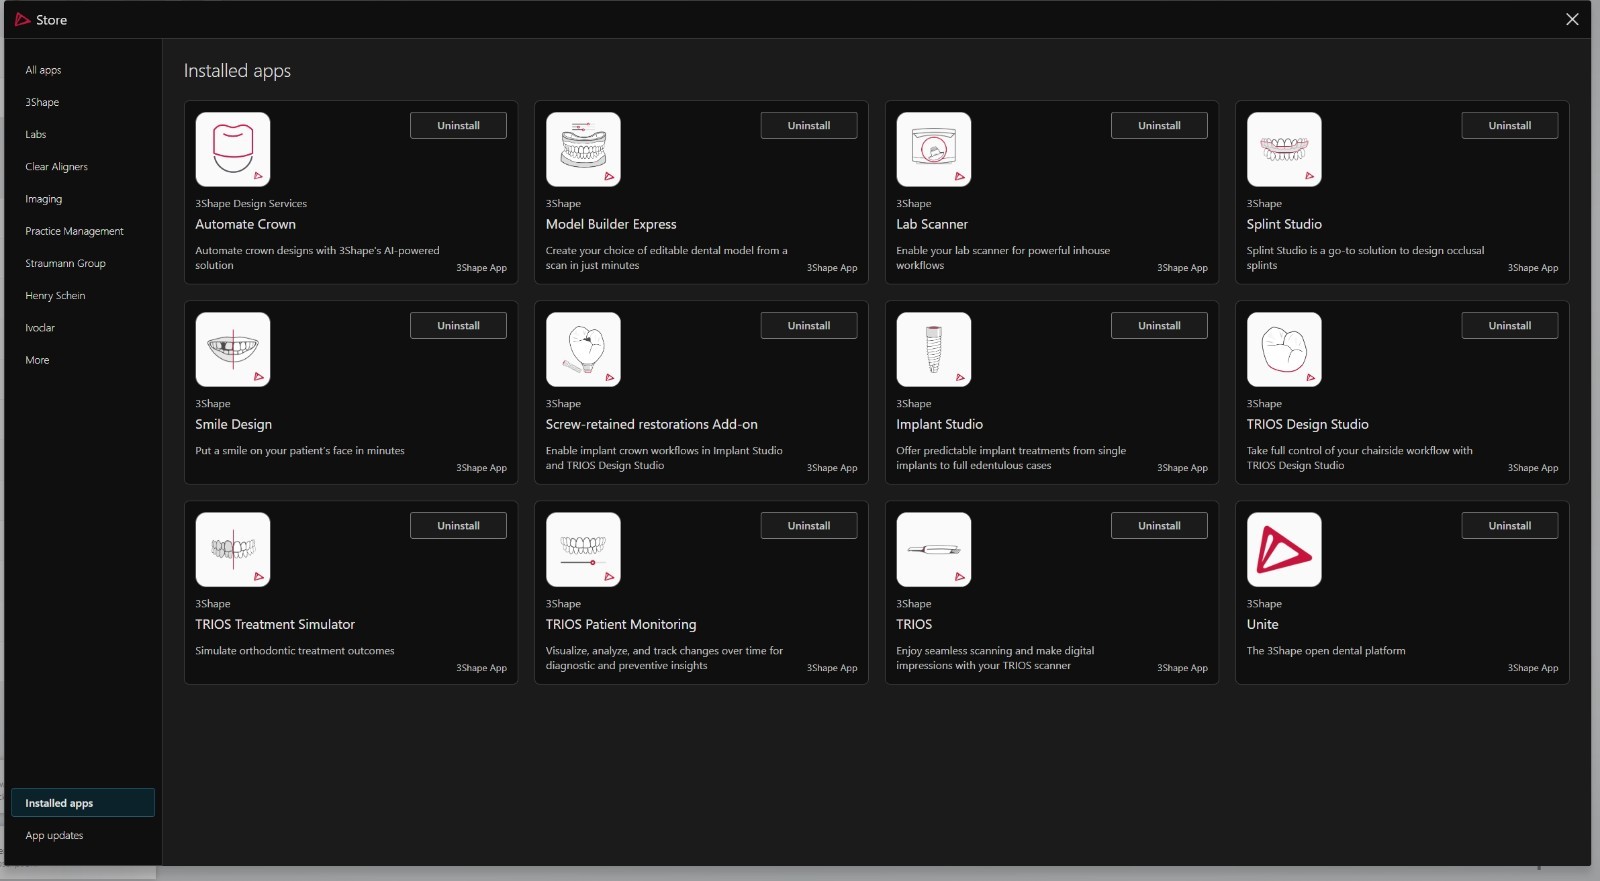The image size is (1600, 881).
Task: Show the Imaging category
Action: point(43,199)
